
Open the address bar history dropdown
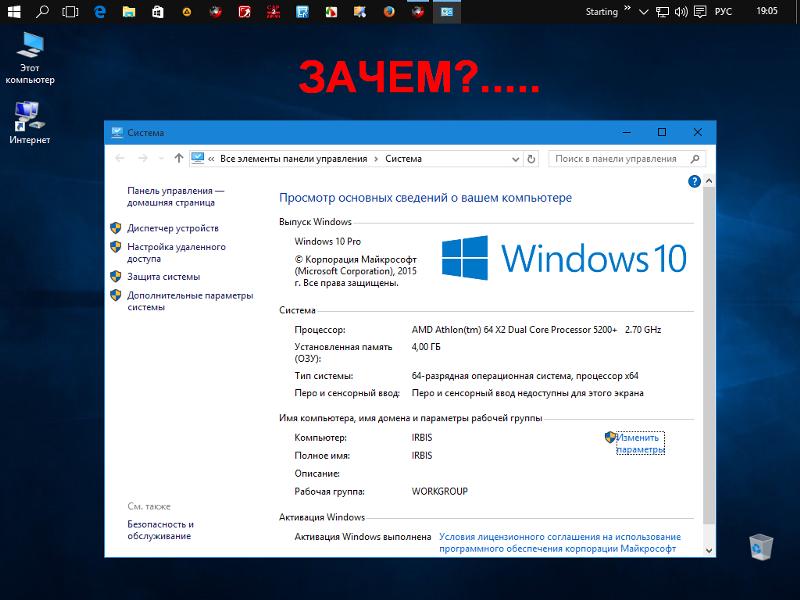coord(515,159)
